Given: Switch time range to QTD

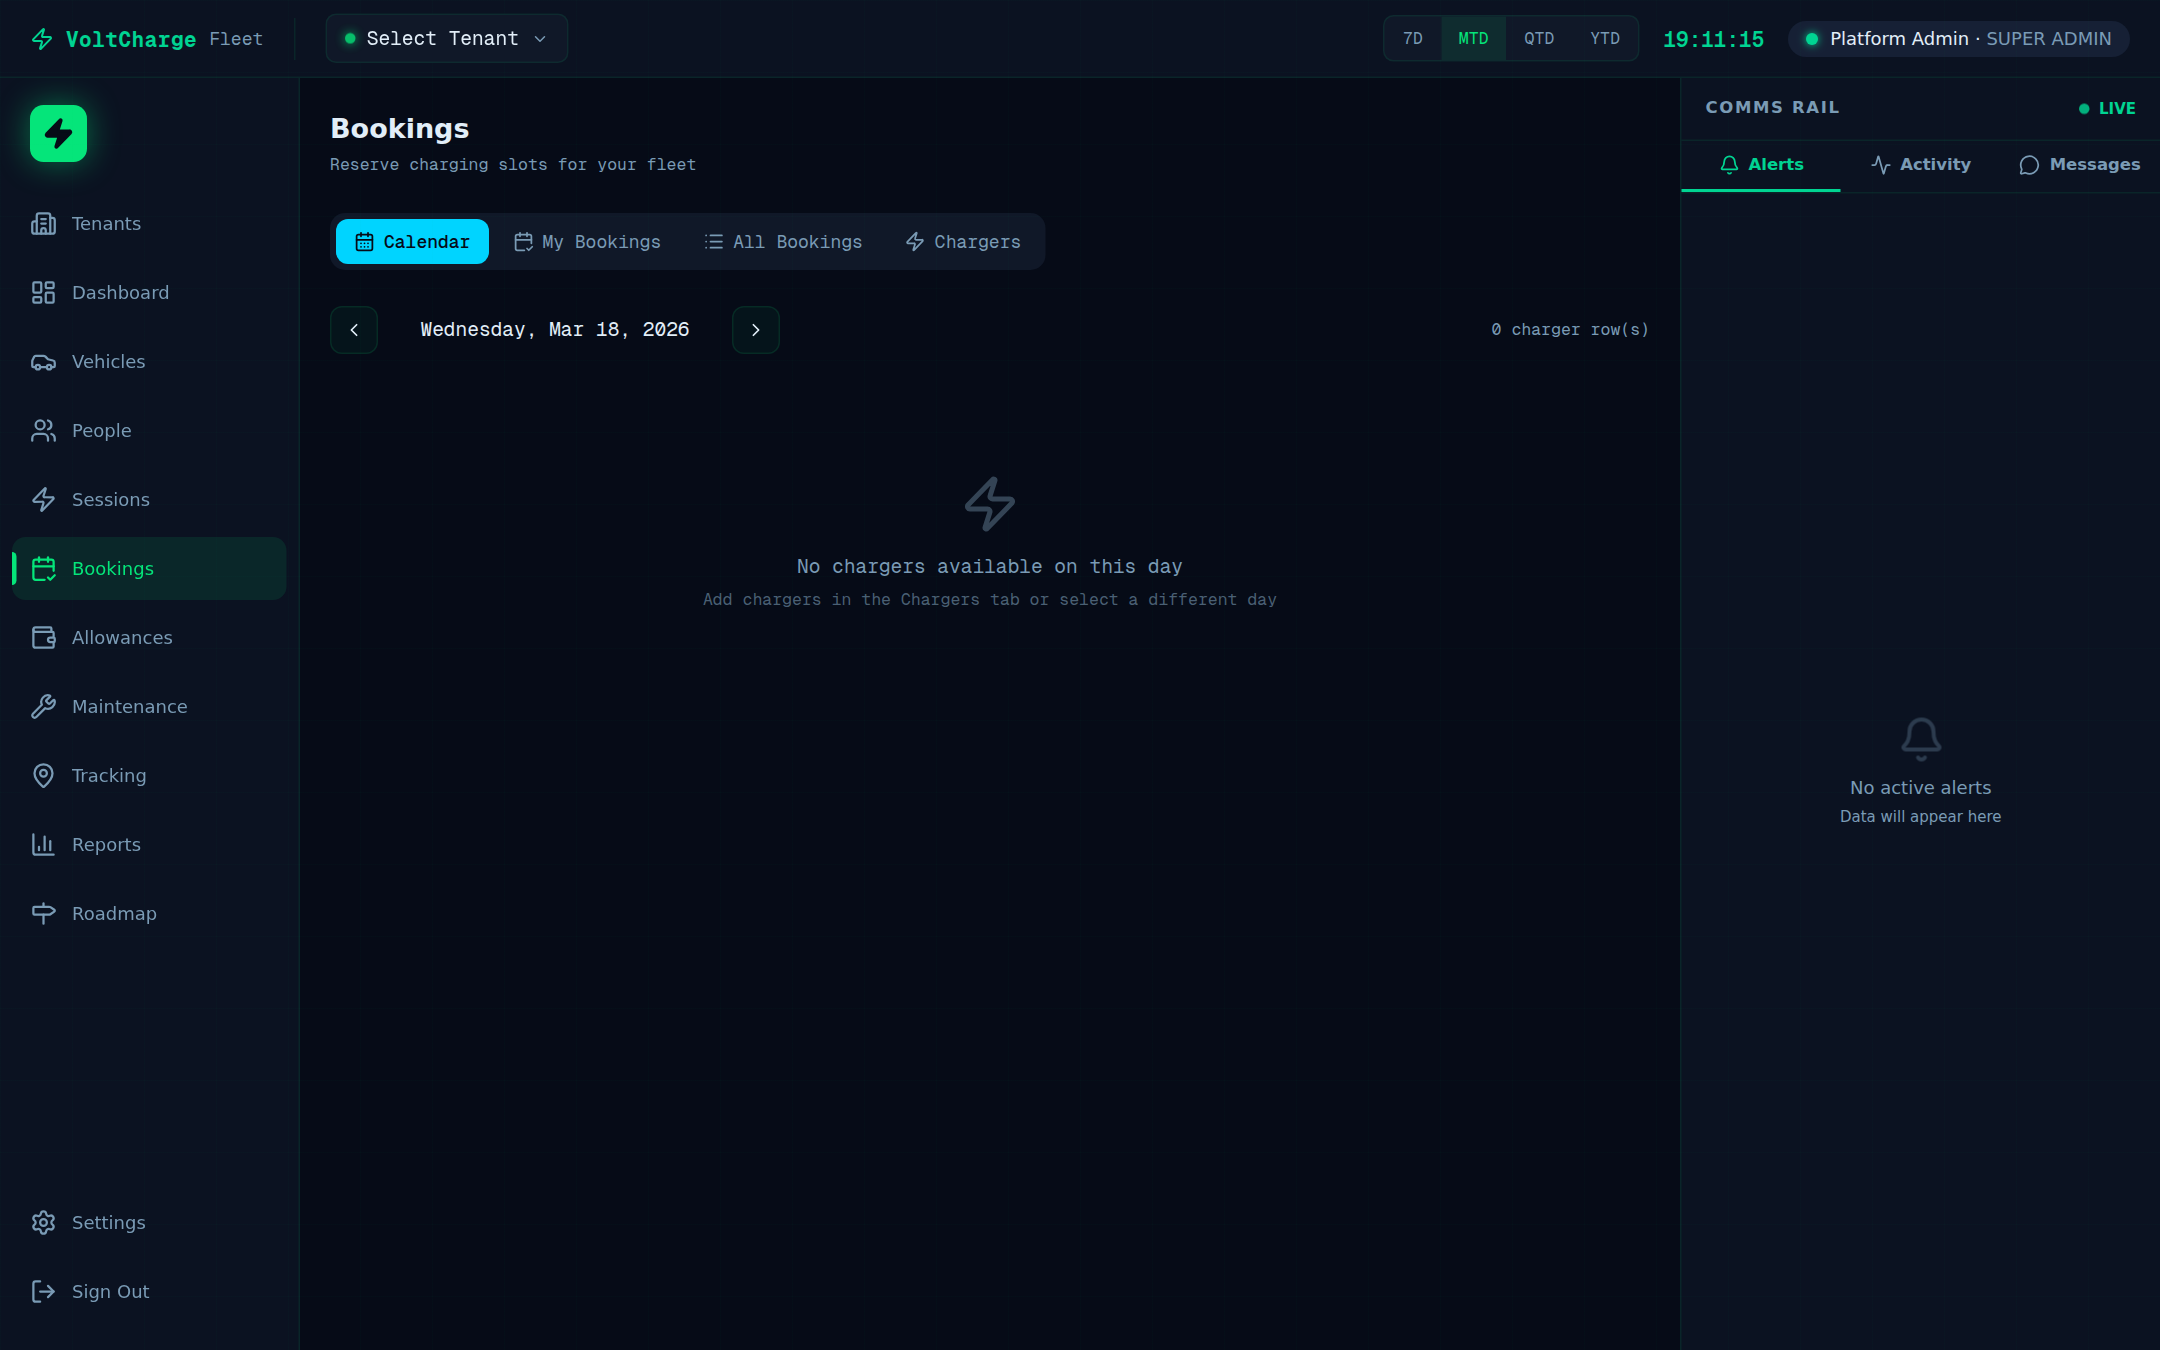Looking at the screenshot, I should coord(1539,38).
